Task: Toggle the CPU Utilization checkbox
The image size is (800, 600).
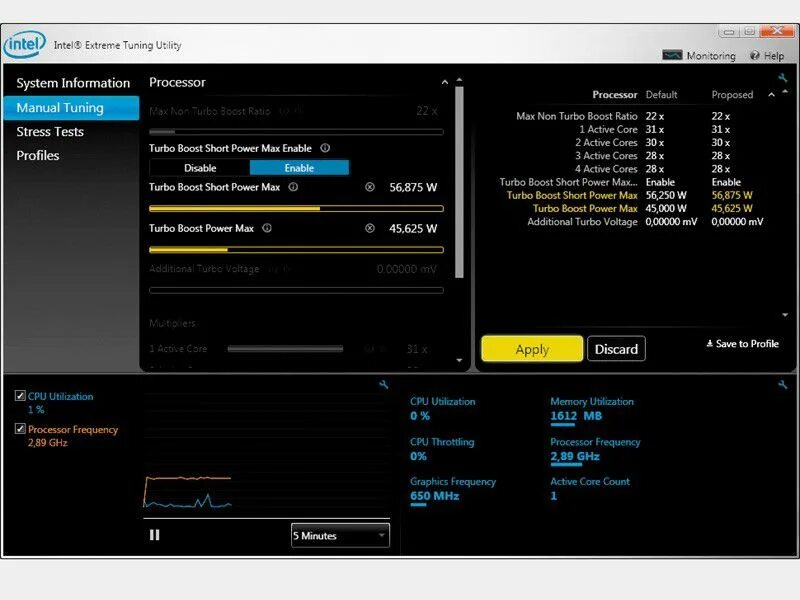Action: point(20,395)
